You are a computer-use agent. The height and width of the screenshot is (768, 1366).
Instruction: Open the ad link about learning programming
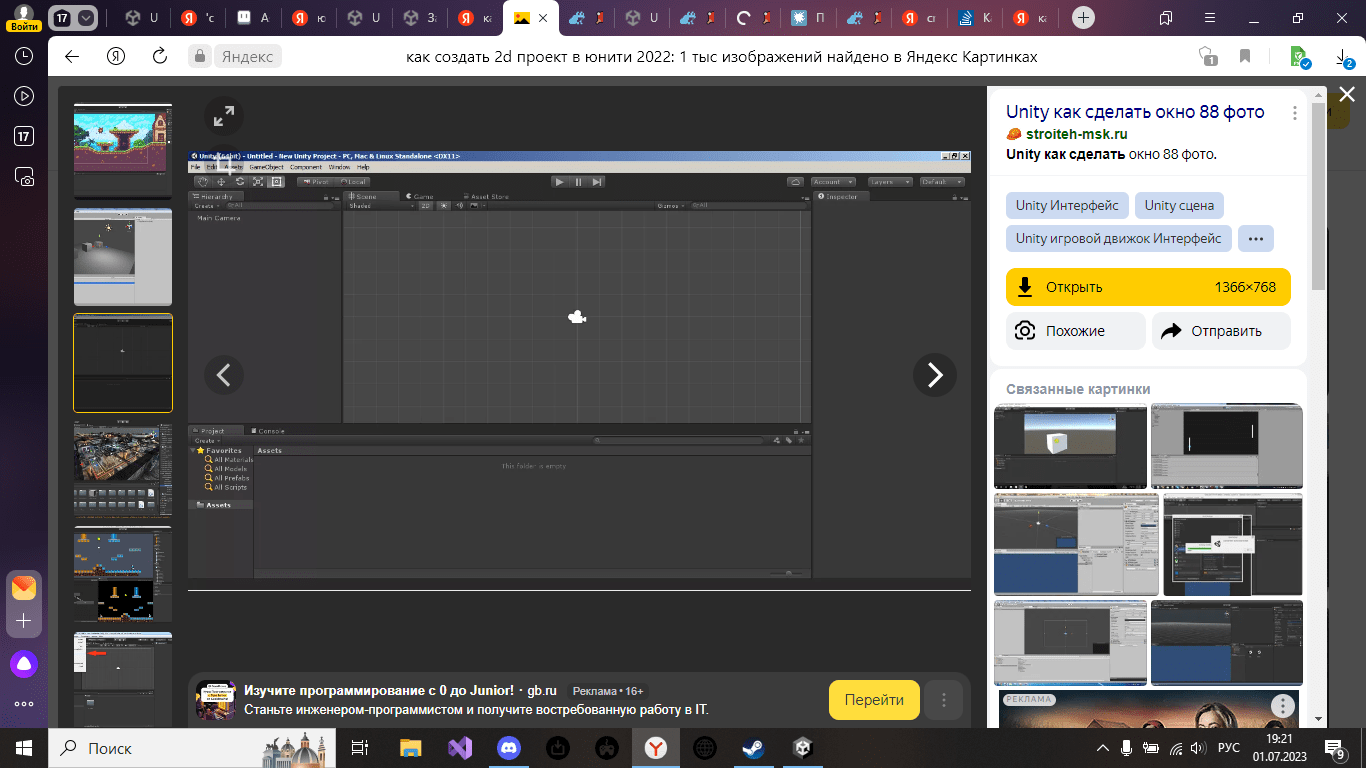379,691
